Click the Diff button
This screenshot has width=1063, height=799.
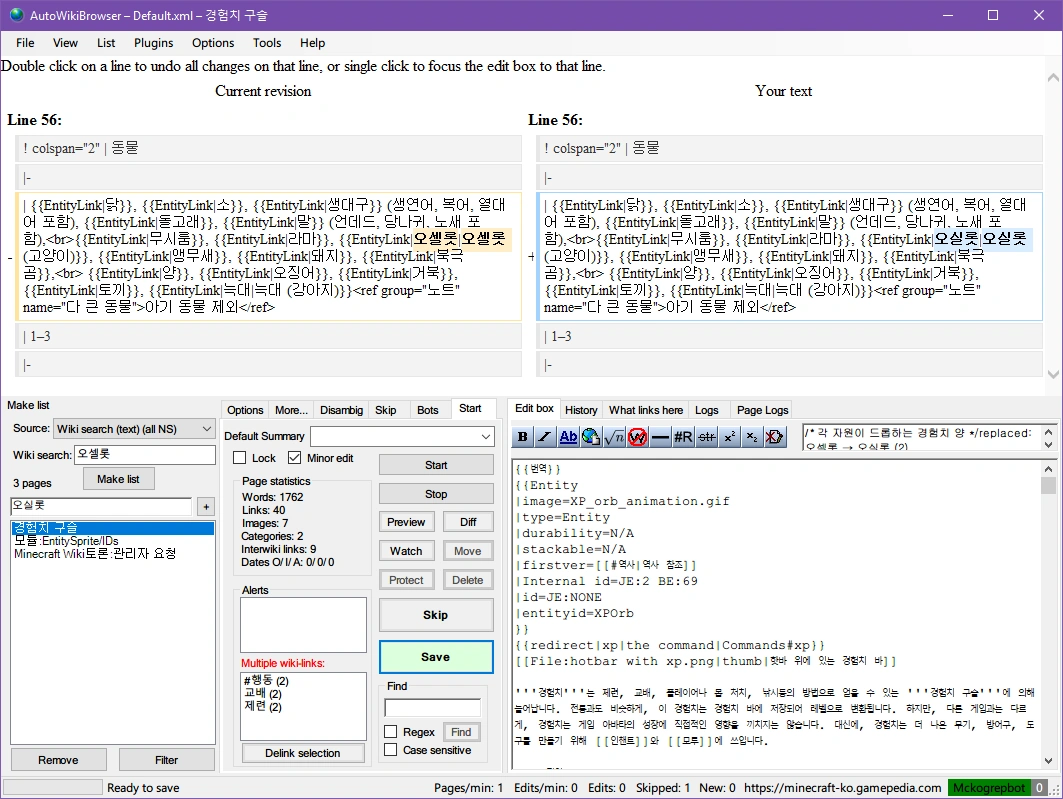pos(468,522)
